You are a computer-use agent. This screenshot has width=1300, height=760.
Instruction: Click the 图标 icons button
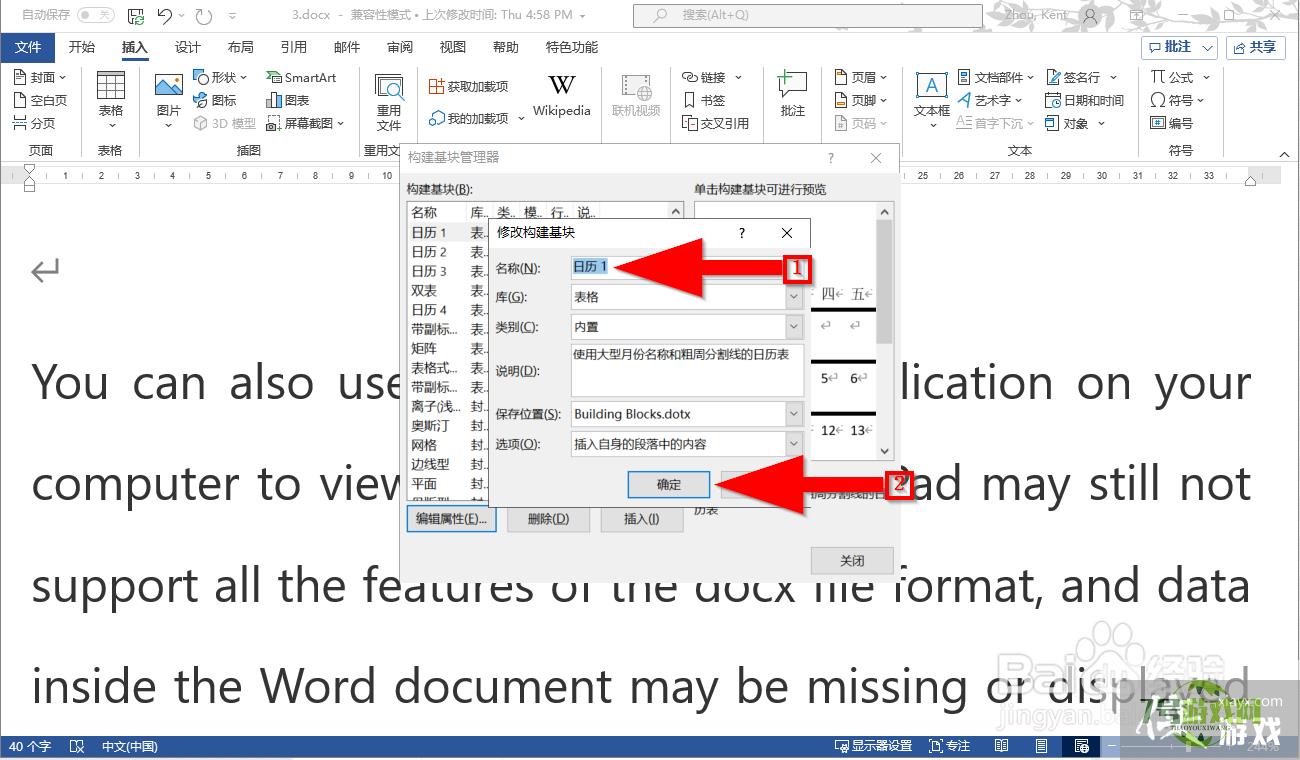(x=215, y=100)
